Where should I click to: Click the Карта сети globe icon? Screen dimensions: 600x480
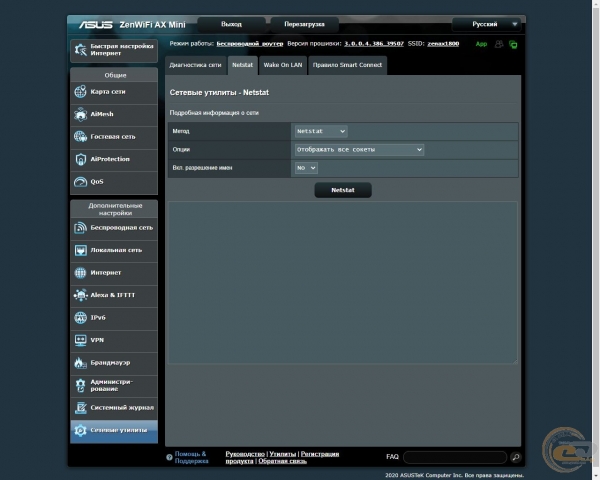click(x=80, y=92)
